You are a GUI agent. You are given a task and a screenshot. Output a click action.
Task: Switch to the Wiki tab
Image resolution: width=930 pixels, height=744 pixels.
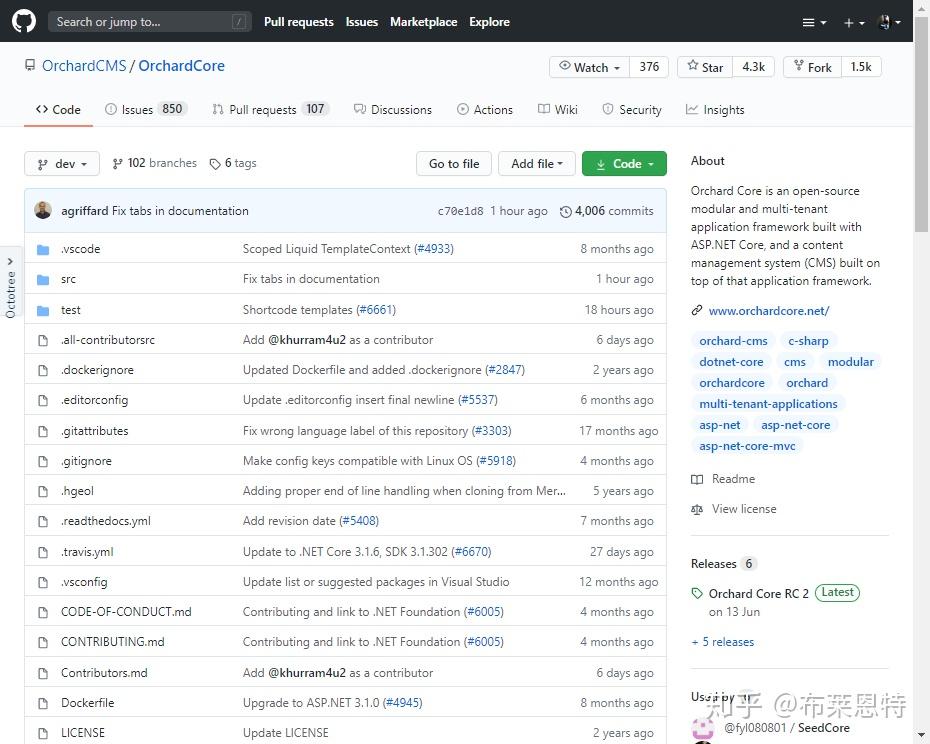tap(558, 109)
